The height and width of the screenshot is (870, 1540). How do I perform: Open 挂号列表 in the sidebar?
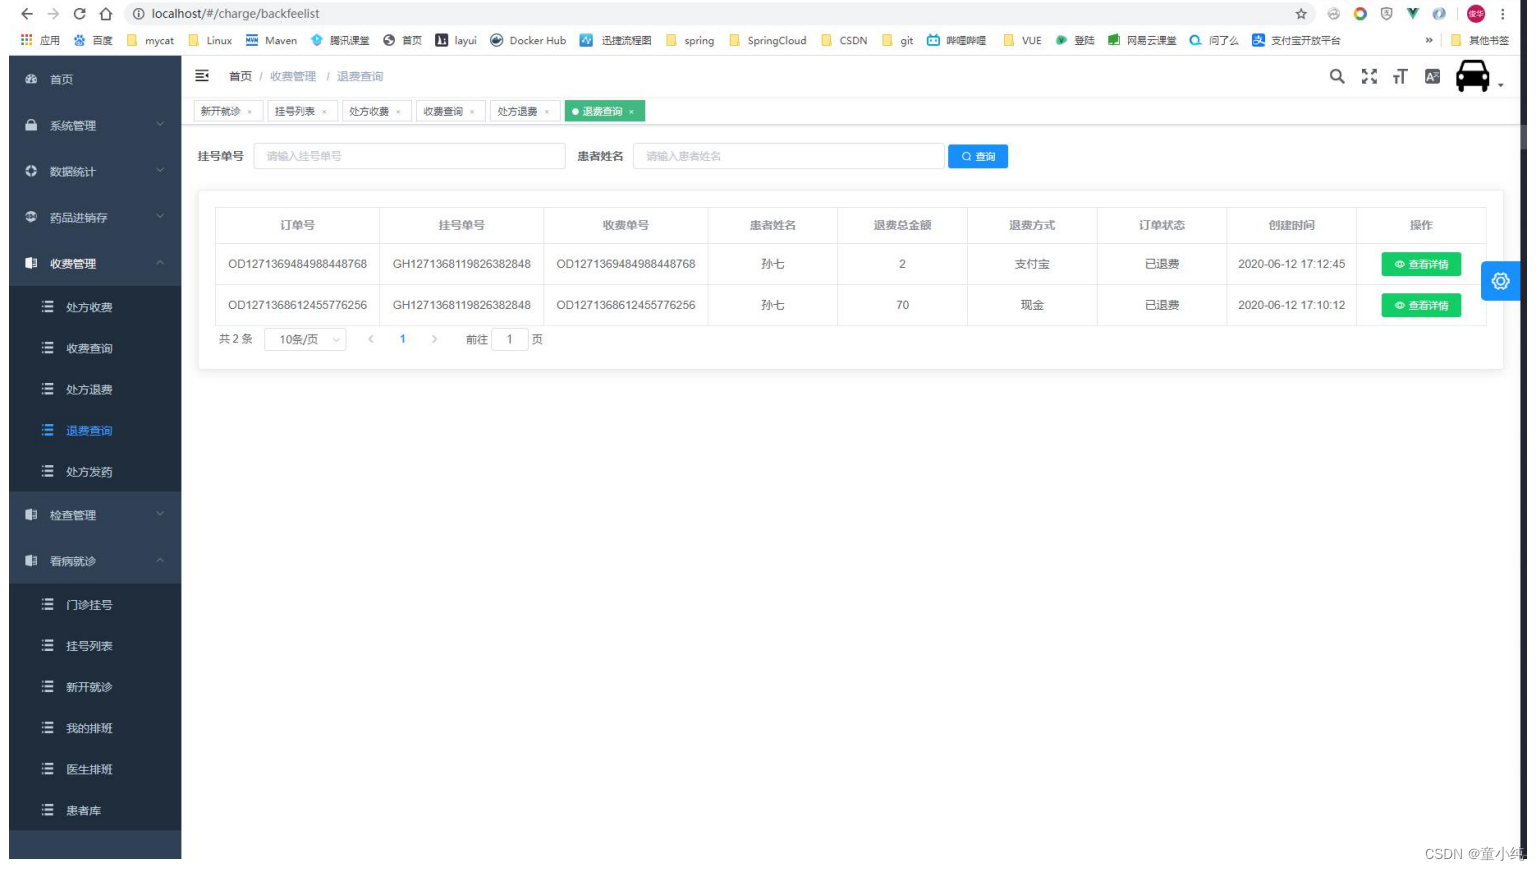coord(95,646)
